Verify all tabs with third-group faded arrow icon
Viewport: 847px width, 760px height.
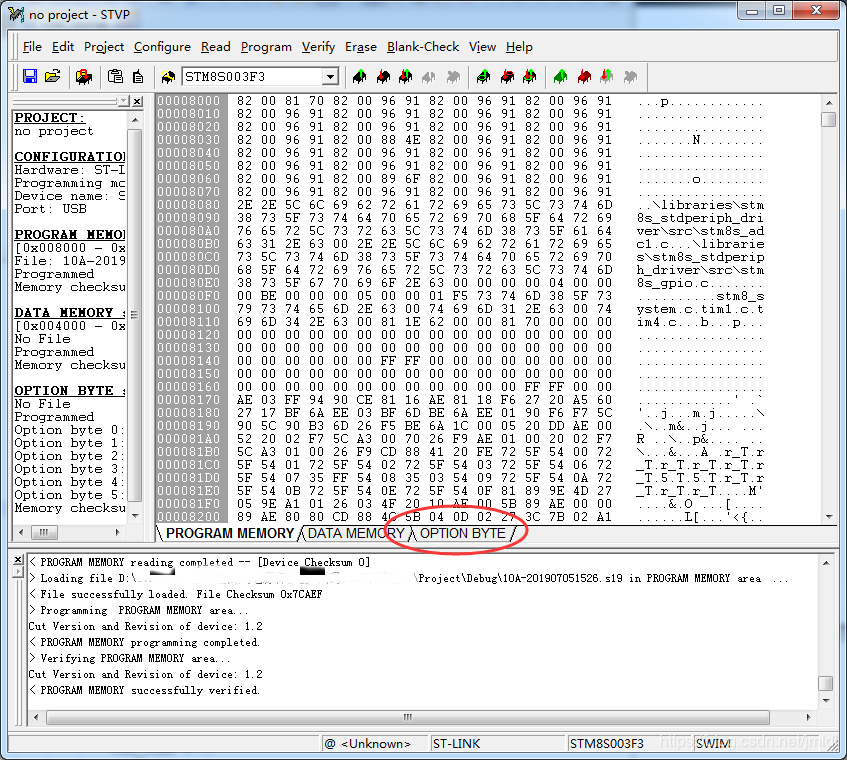tap(607, 77)
